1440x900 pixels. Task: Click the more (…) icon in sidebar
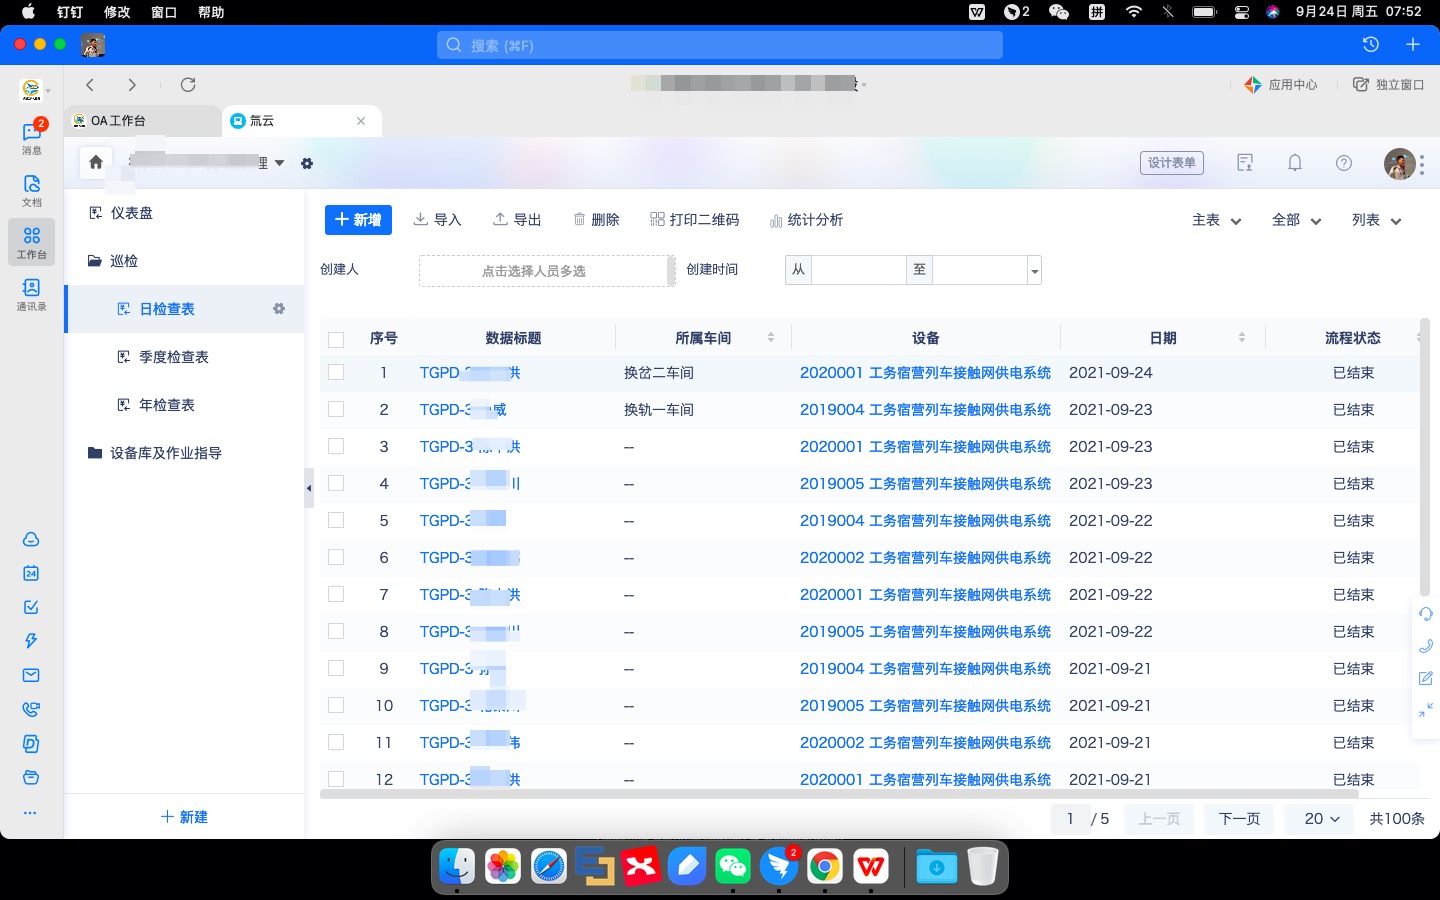point(30,813)
